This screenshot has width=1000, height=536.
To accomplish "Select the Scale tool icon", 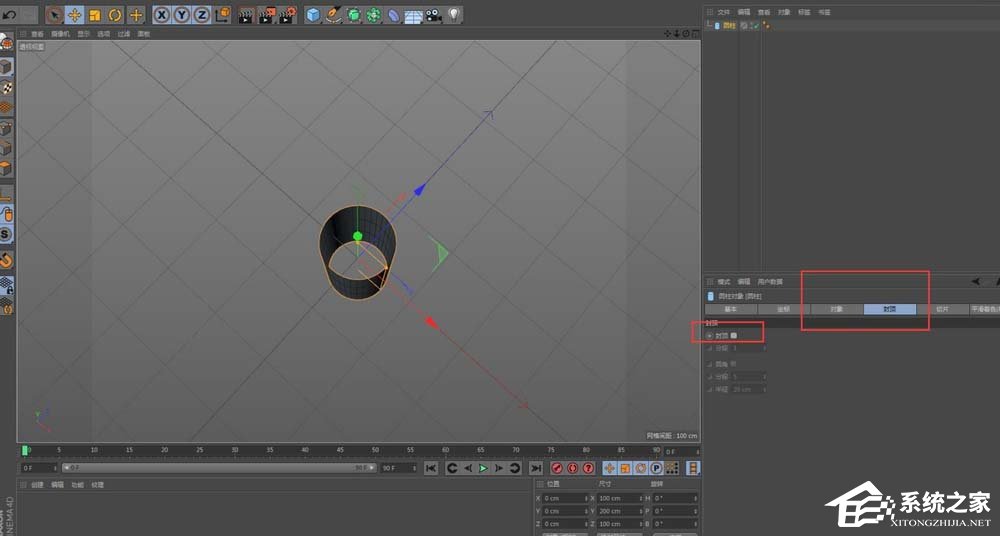I will click(x=95, y=15).
